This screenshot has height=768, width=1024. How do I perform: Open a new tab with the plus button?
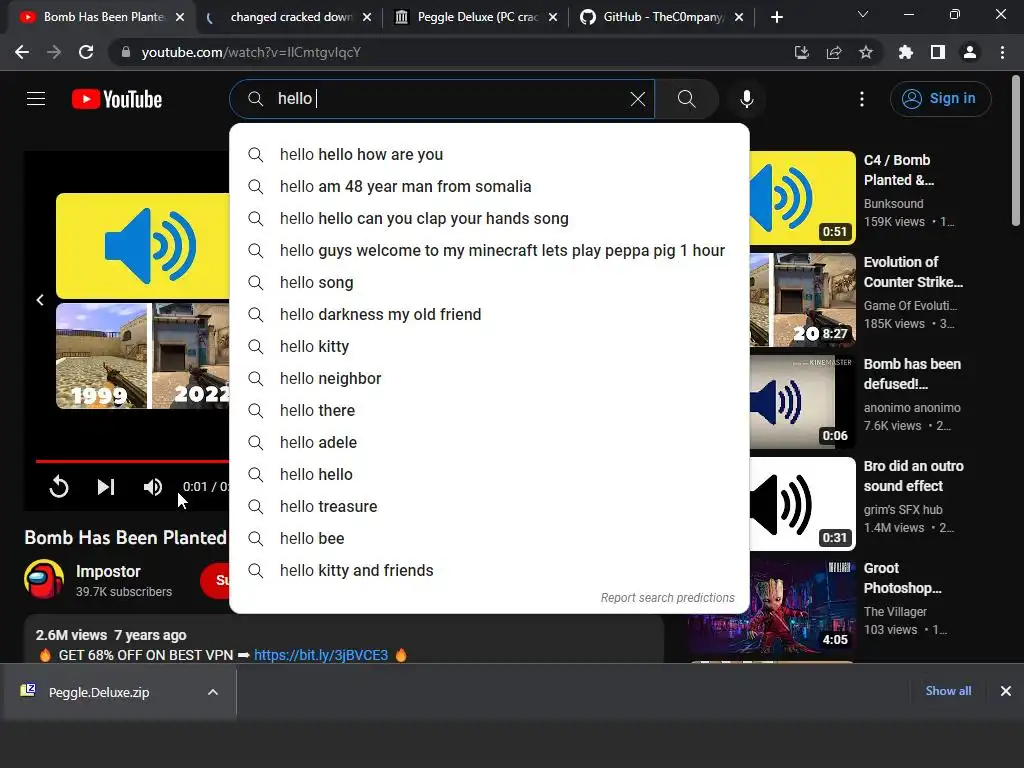[x=776, y=17]
